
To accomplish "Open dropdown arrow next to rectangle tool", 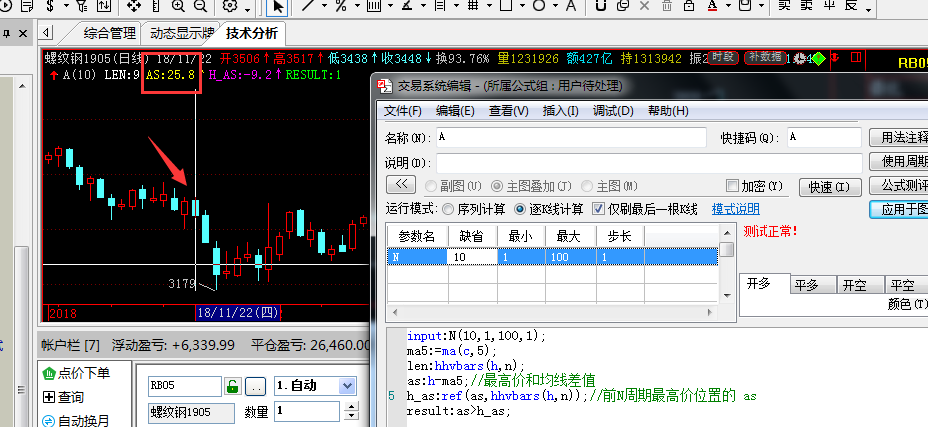I will 523,7.
